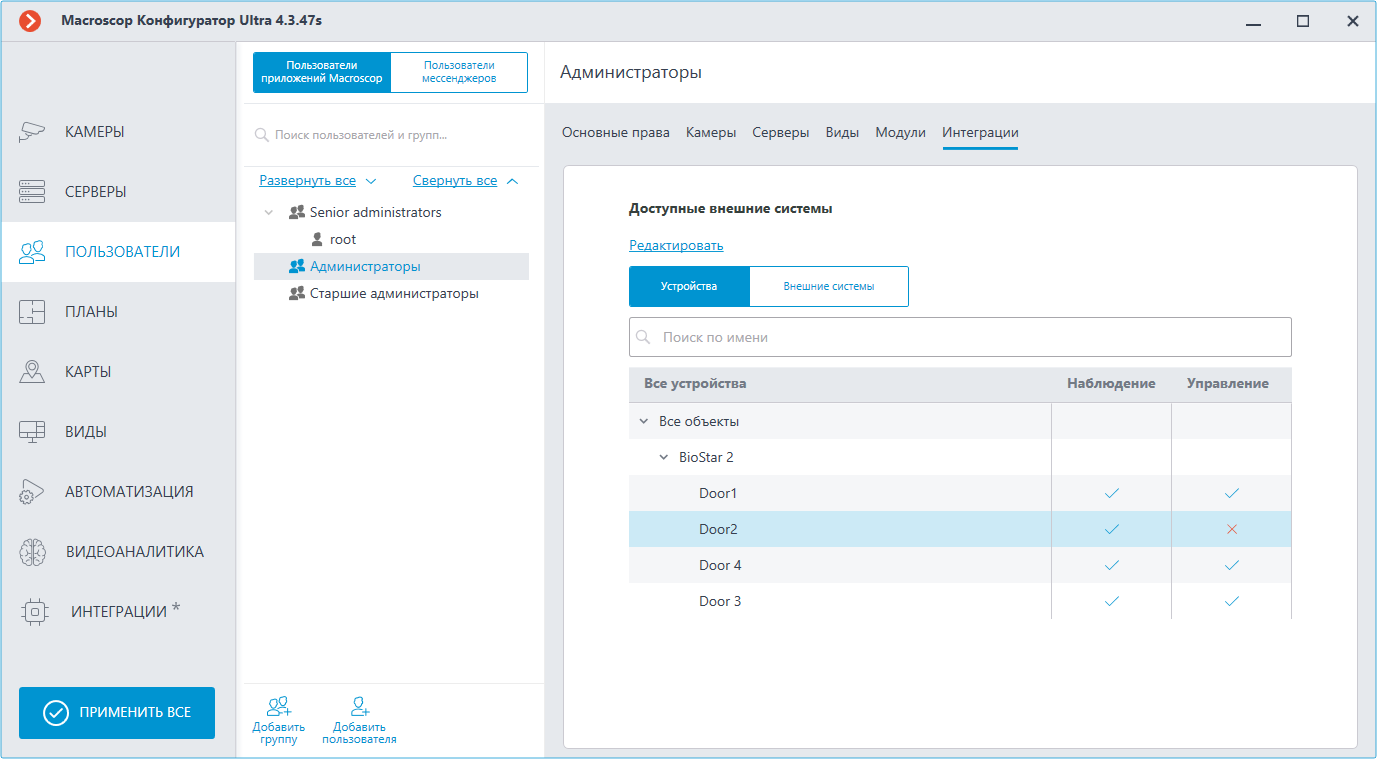The height and width of the screenshot is (759, 1377).
Task: Select the Door2 row name
Action: coord(720,530)
